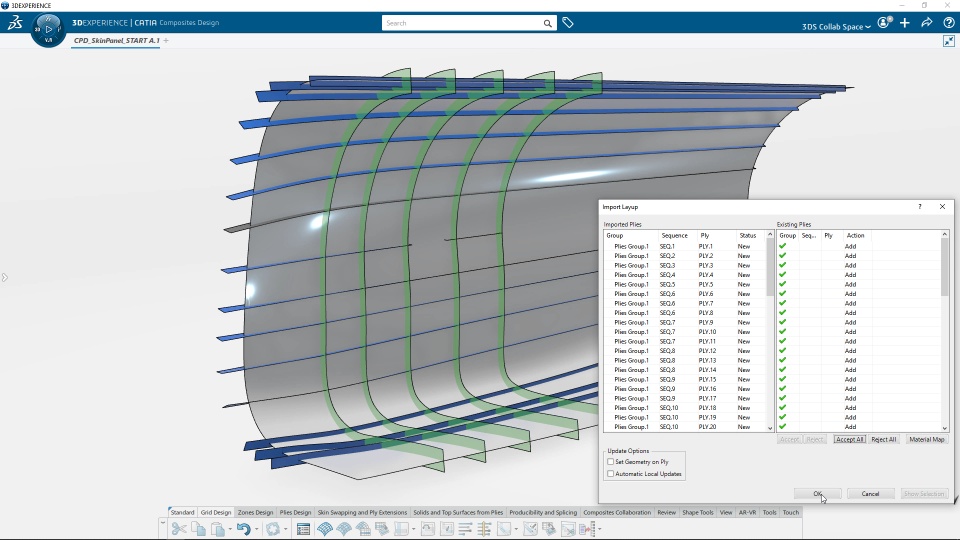Click the 3DEXPERIENCE compass play button
The image size is (960, 540).
[48, 29]
